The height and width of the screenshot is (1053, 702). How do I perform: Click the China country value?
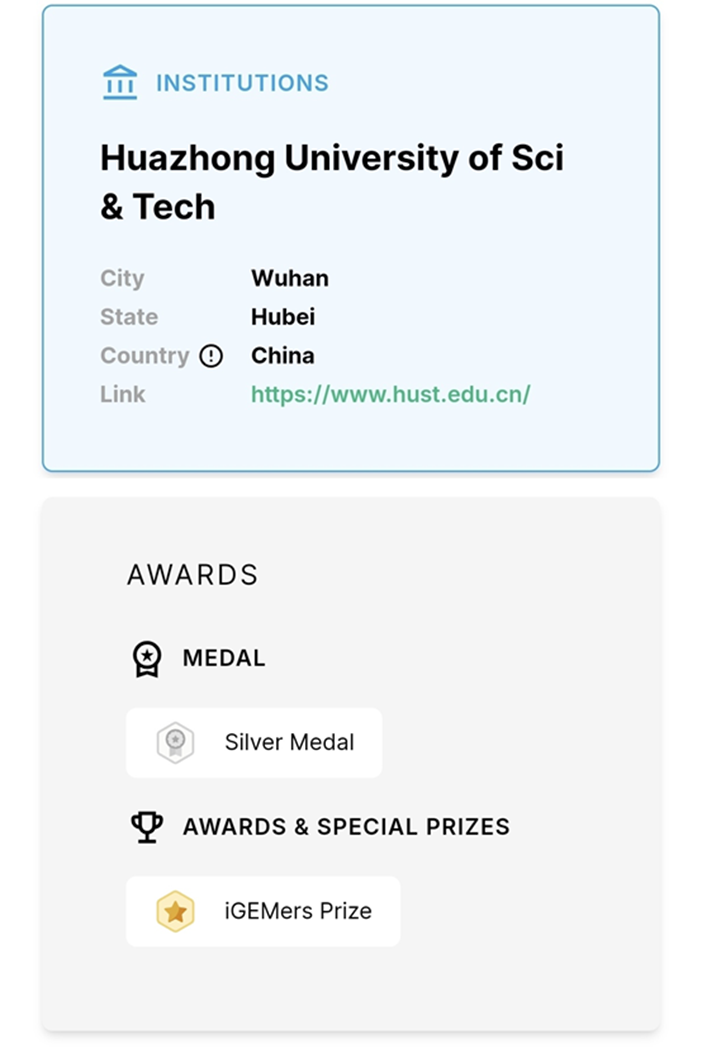click(x=282, y=356)
